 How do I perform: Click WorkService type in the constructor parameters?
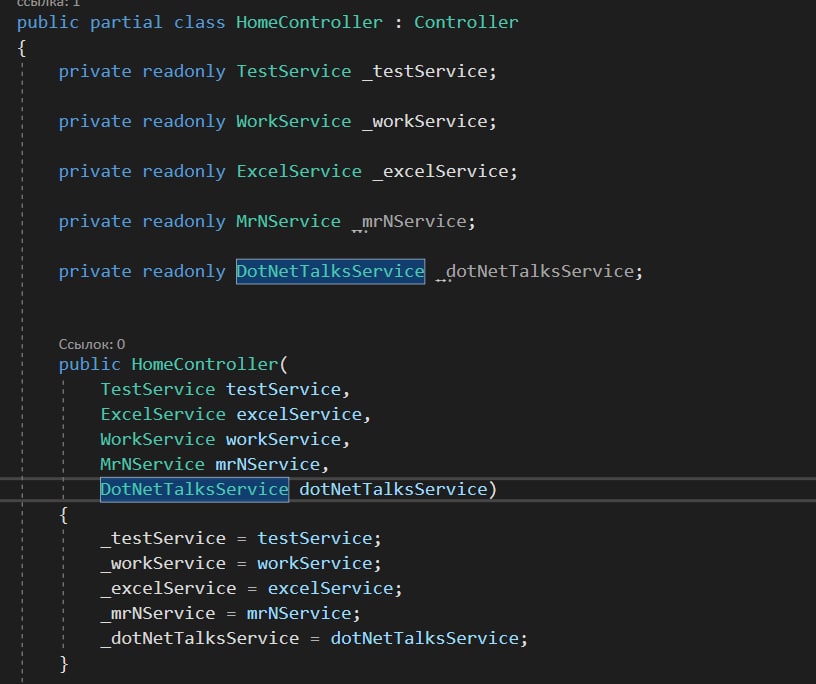[x=158, y=439]
